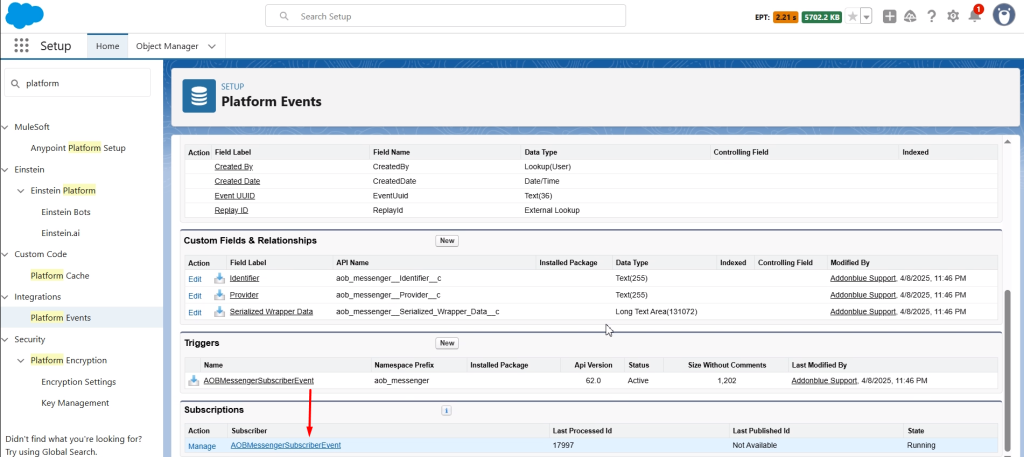Edit the Serialized Wrapper Data field
This screenshot has width=1024, height=457.
(x=195, y=313)
